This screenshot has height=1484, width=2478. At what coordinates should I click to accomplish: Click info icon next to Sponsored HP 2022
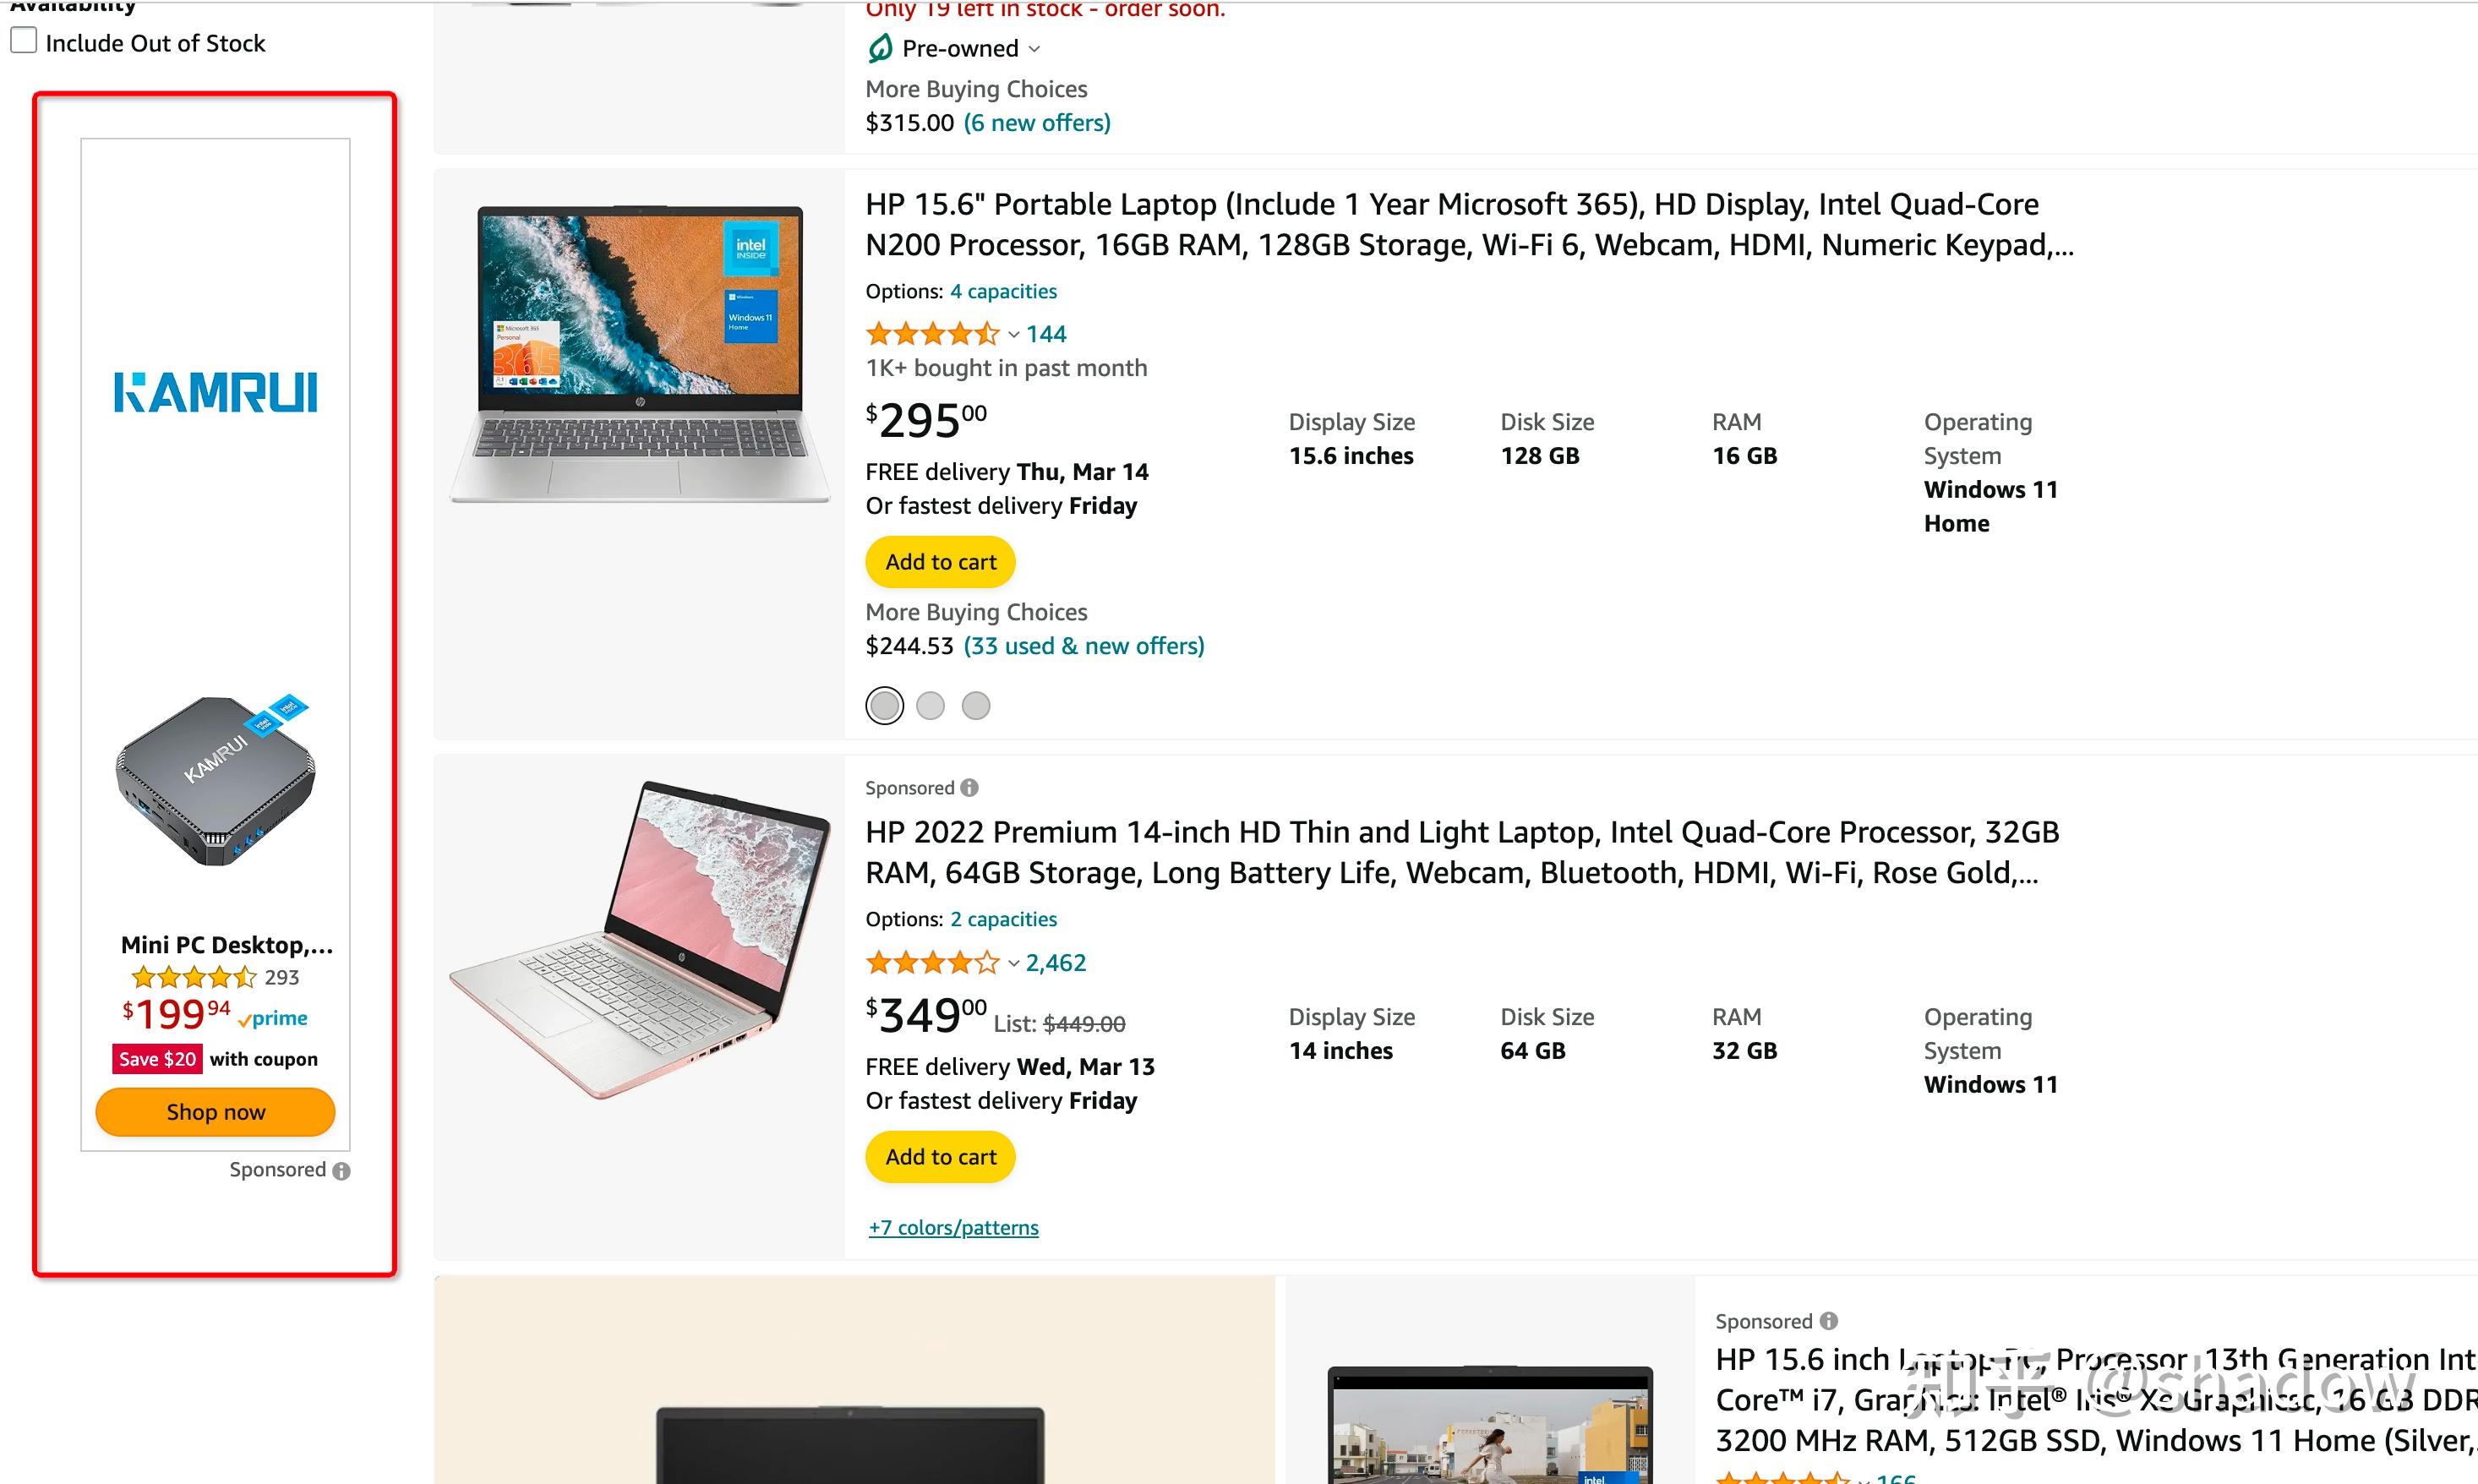point(969,788)
